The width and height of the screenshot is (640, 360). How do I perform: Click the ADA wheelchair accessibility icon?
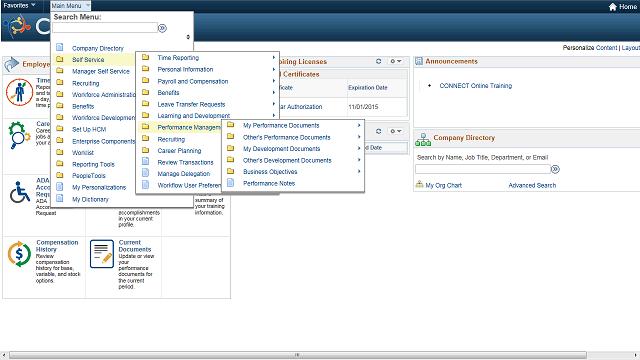pos(20,192)
